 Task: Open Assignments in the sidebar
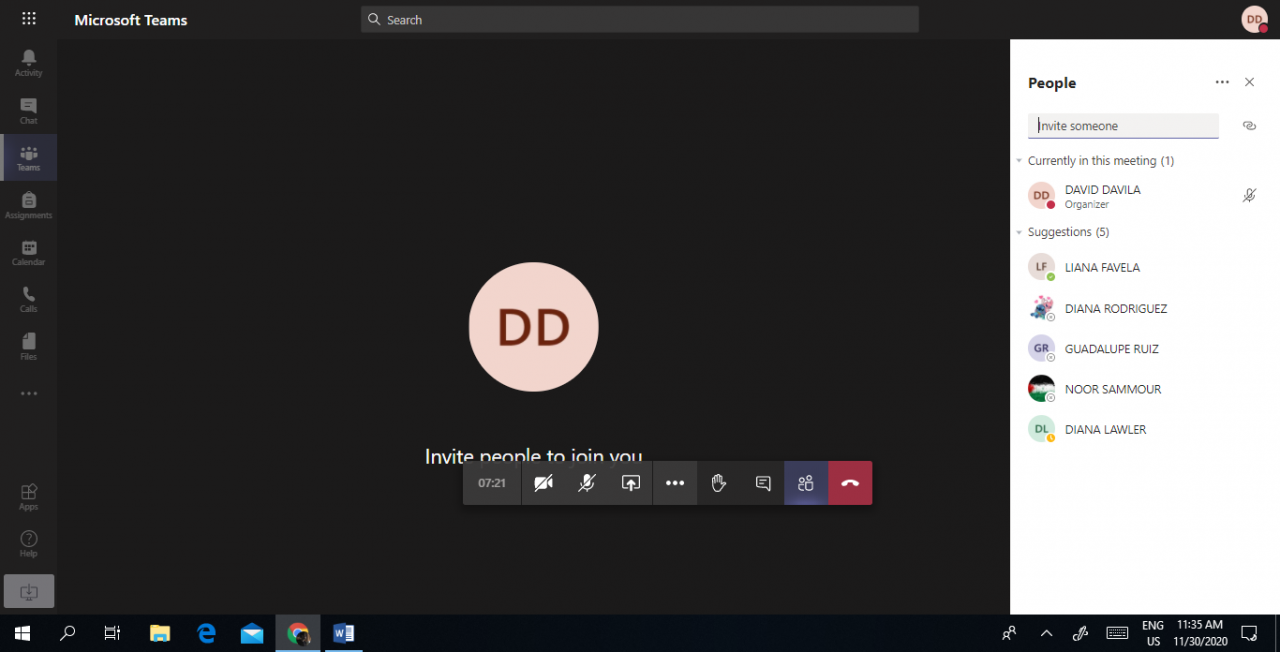[28, 205]
